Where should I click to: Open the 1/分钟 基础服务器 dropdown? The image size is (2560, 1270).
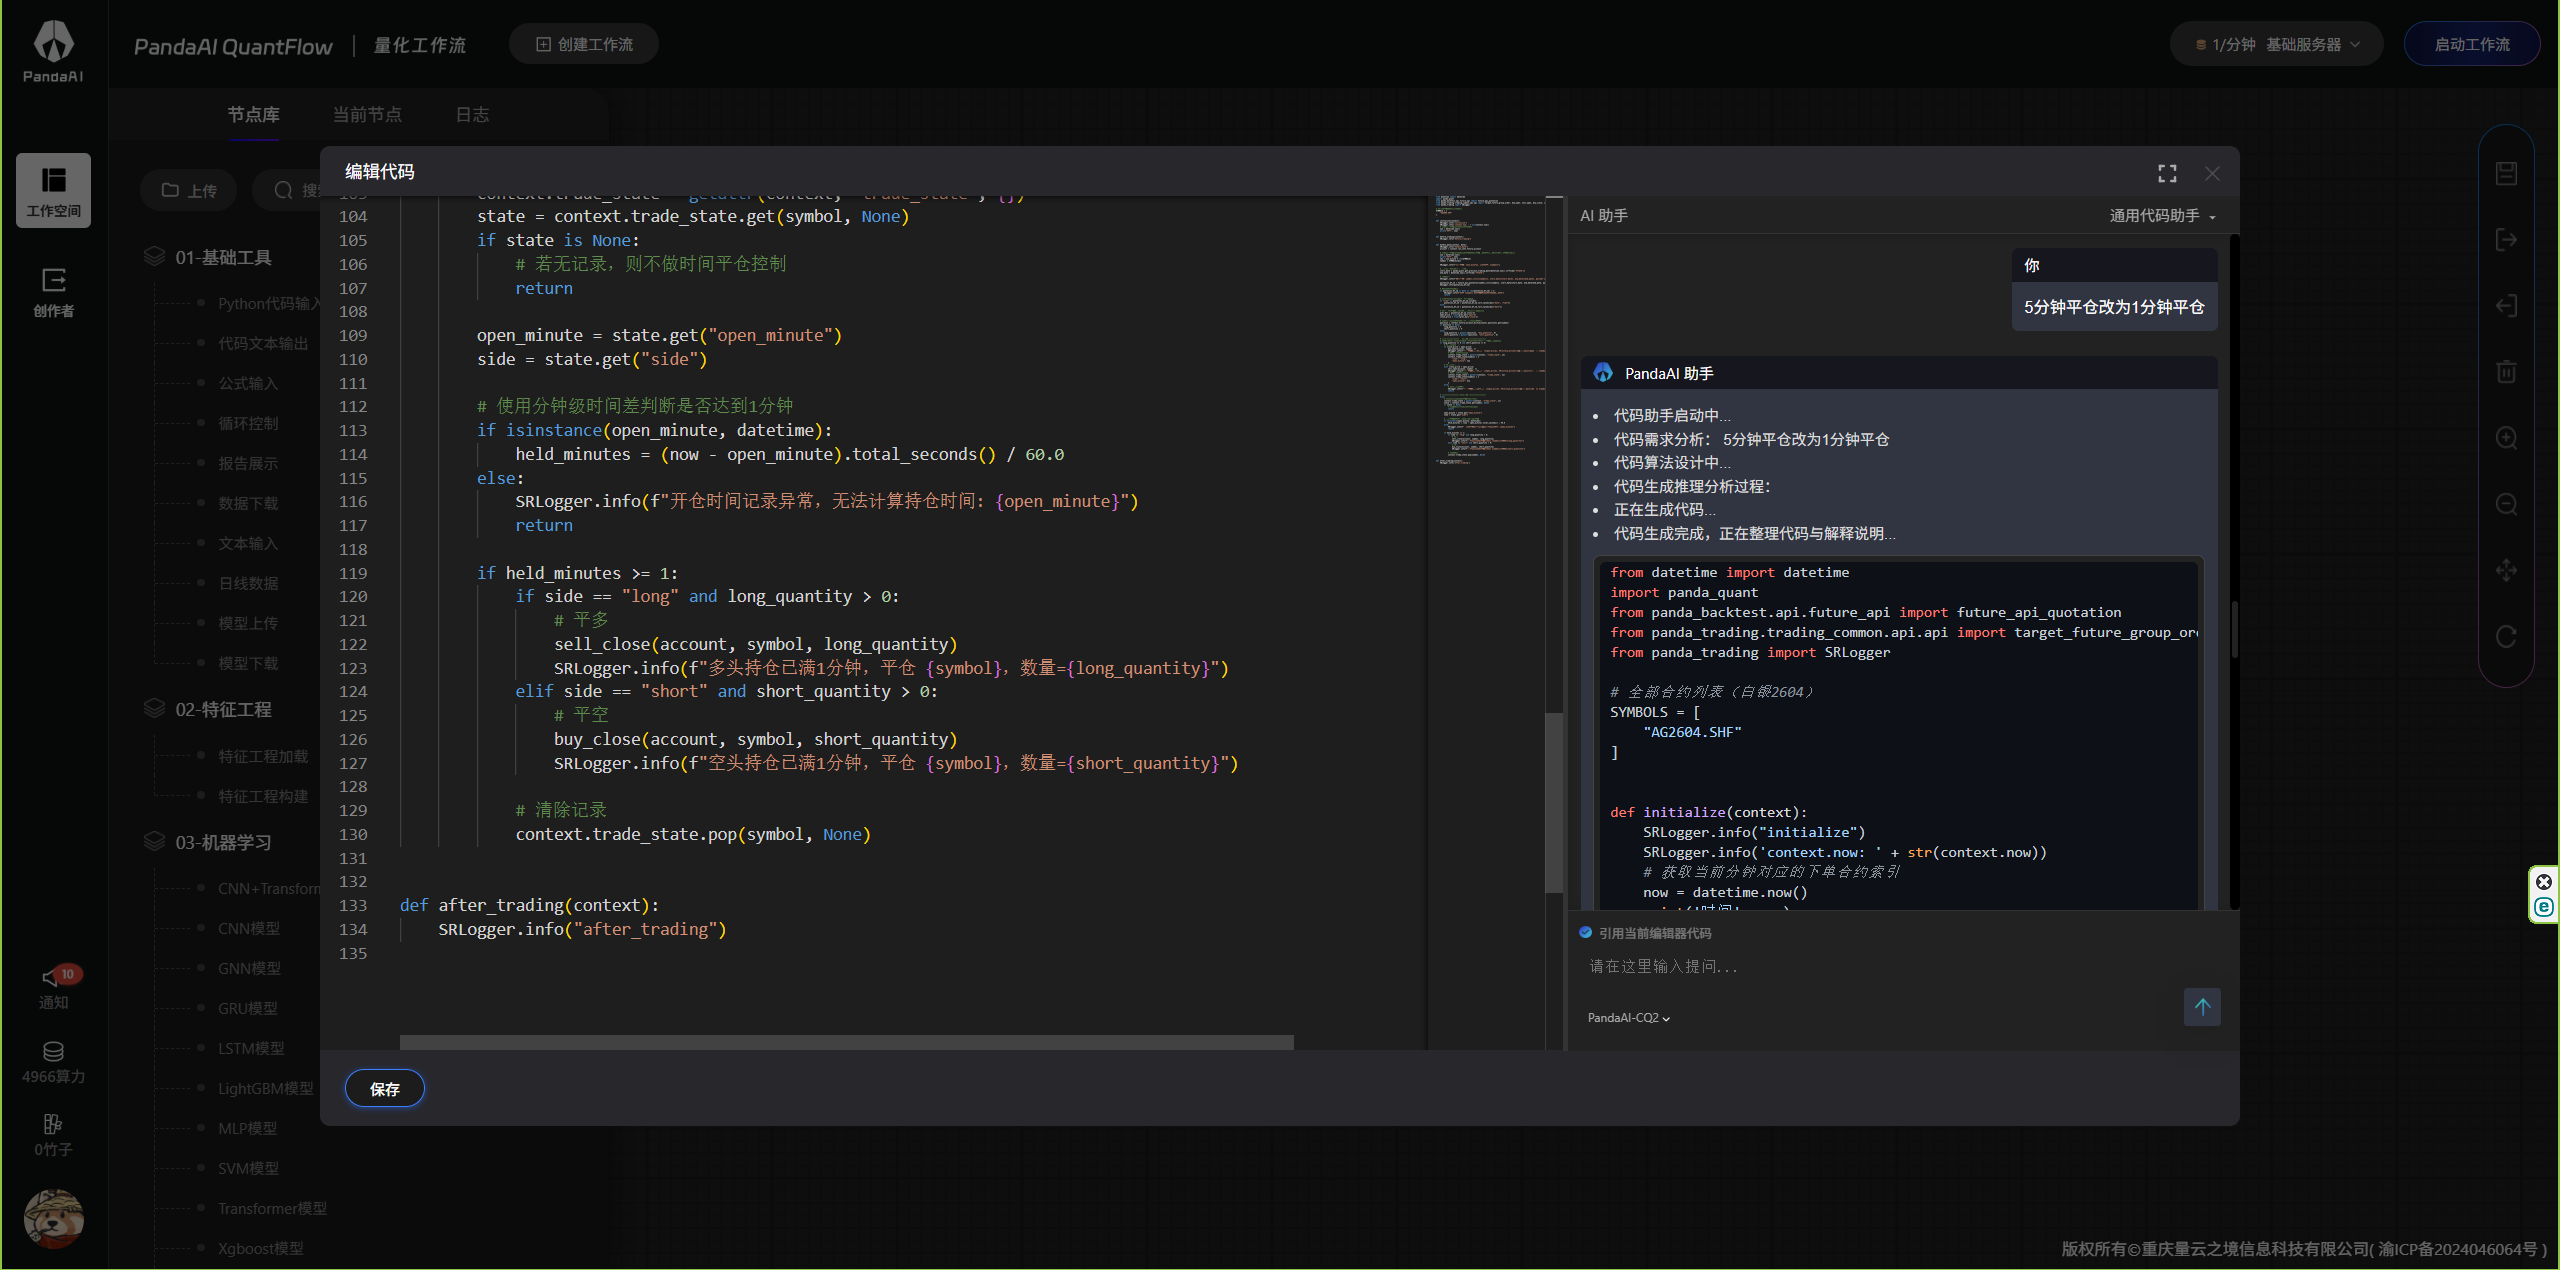coord(2277,45)
